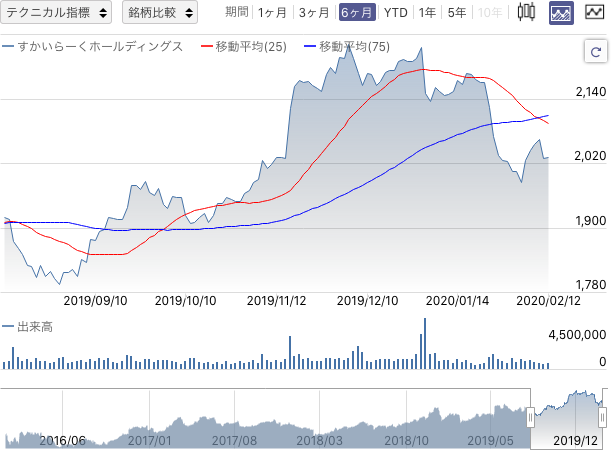Click the 2019/12 navigator label
The image size is (612, 451).
pos(575,440)
